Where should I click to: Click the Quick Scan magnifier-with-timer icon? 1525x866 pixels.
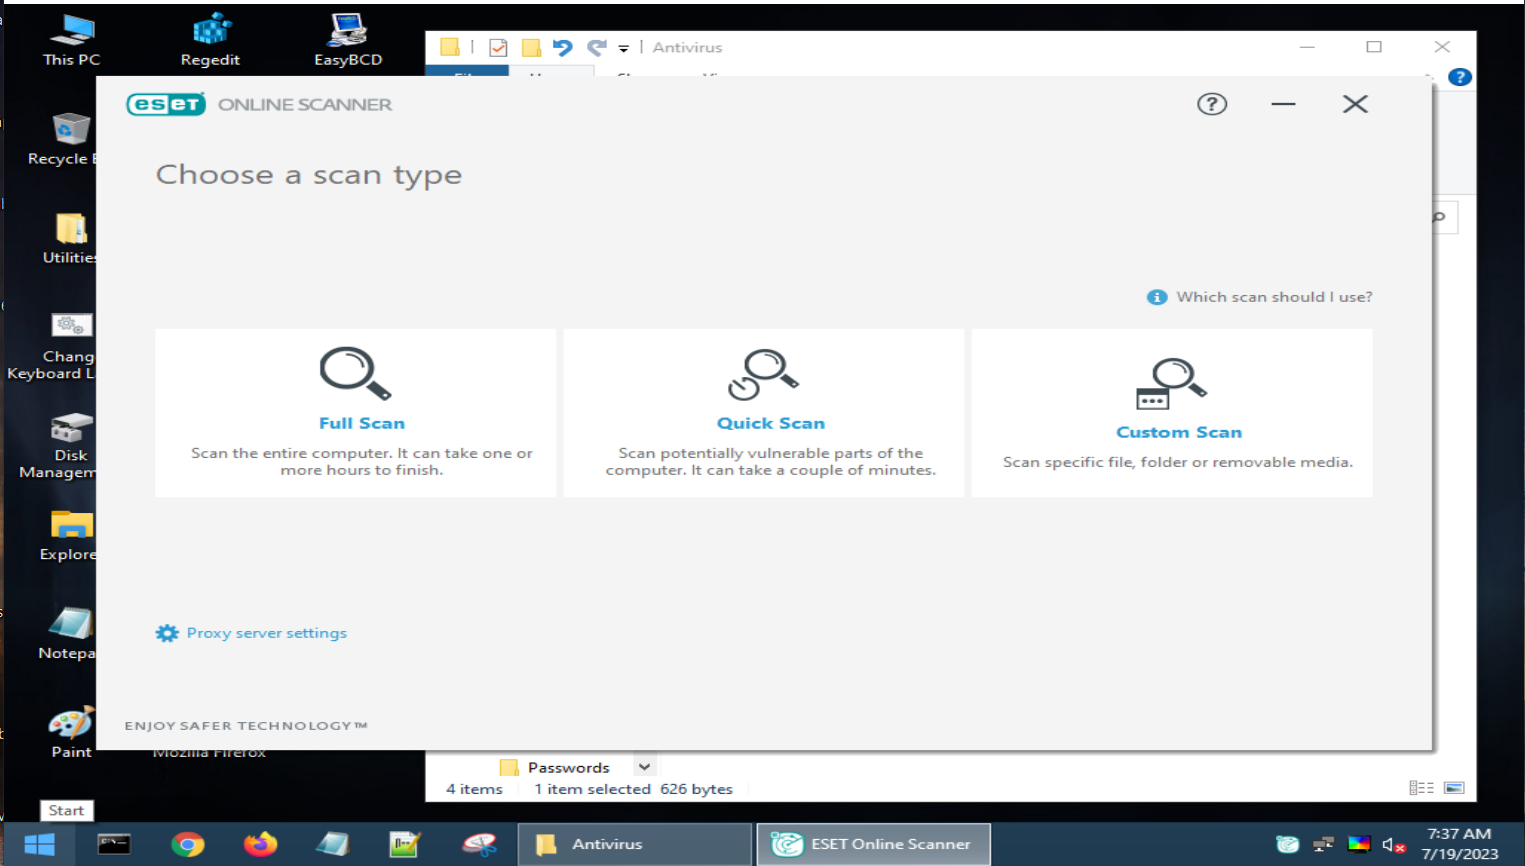pos(763,374)
